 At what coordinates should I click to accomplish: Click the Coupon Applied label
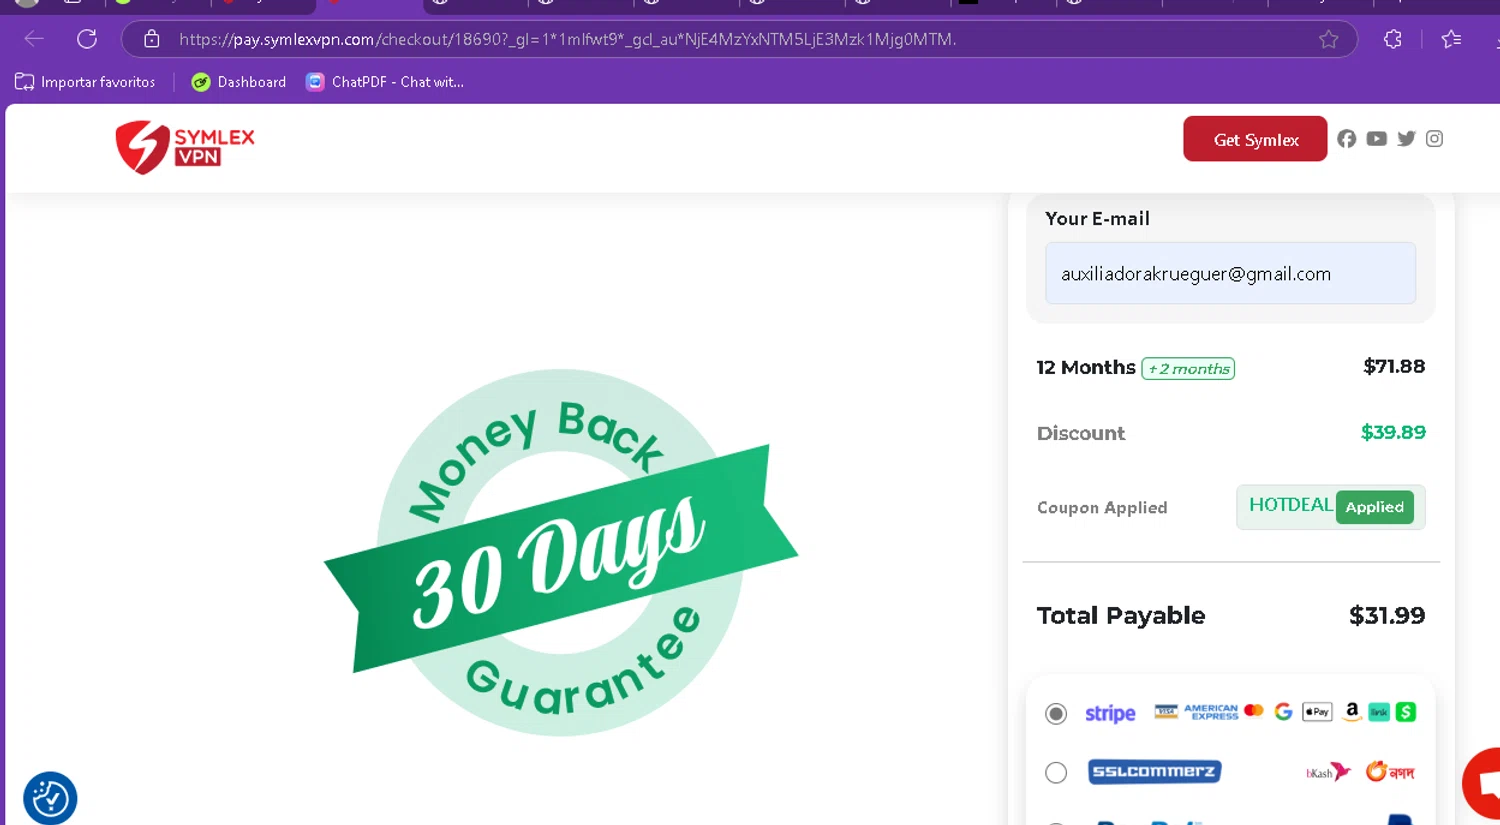coord(1102,507)
